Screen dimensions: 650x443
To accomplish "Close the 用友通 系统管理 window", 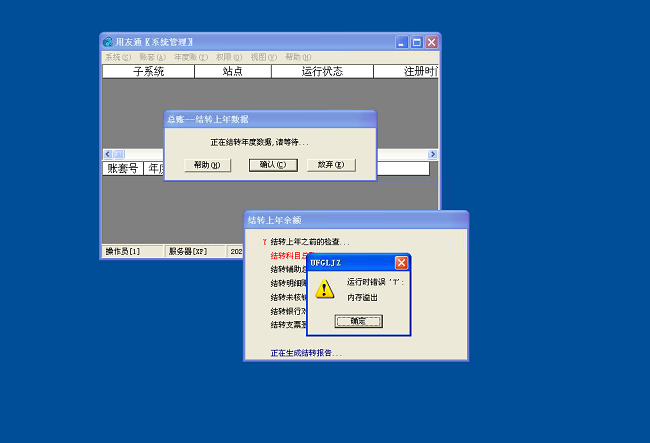I will (x=432, y=42).
